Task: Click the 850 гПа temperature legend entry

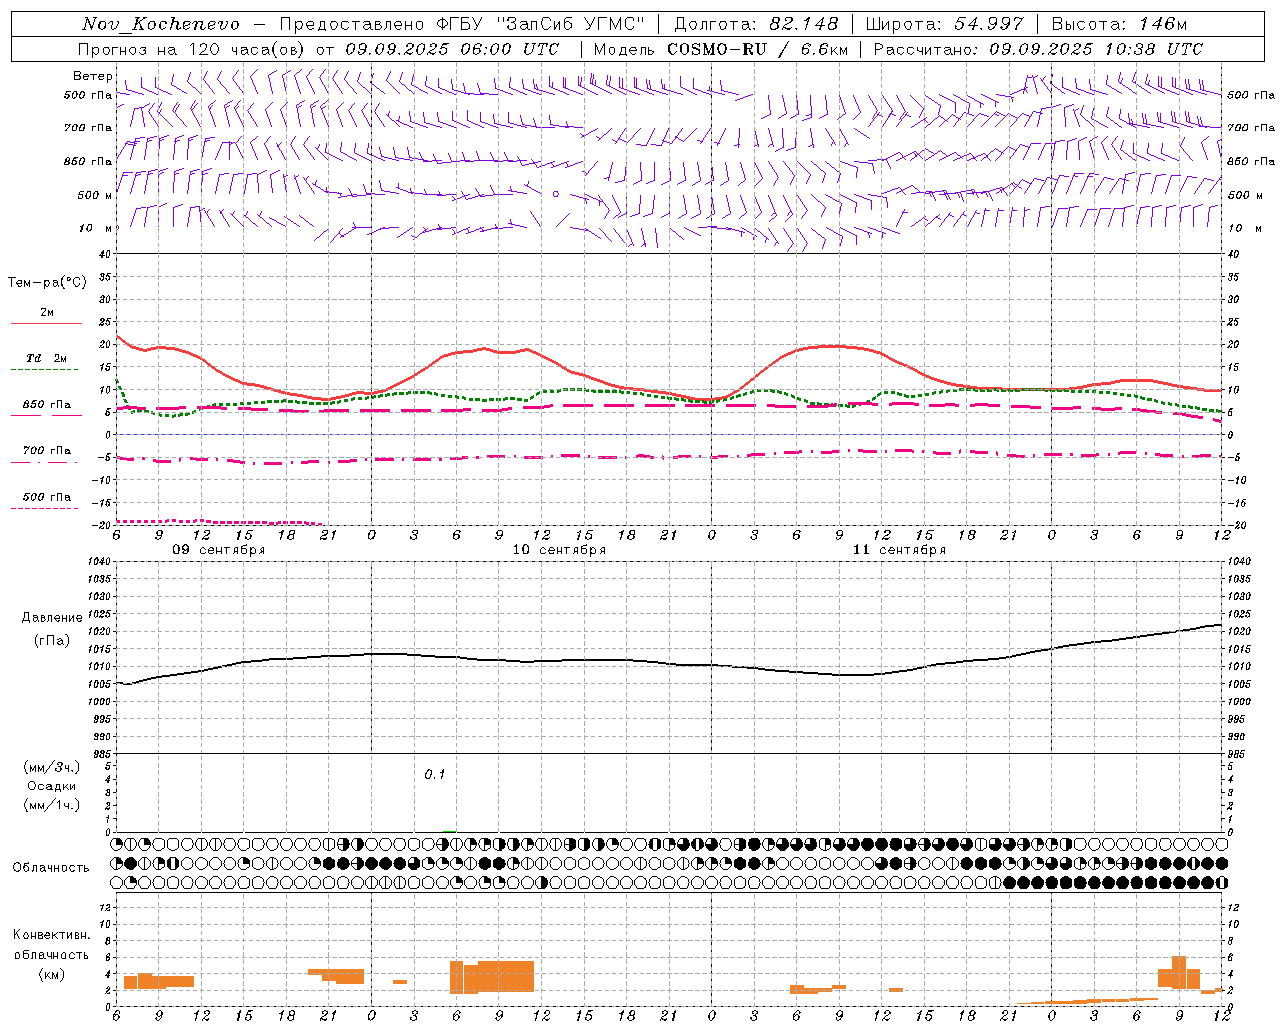Action: tap(47, 405)
